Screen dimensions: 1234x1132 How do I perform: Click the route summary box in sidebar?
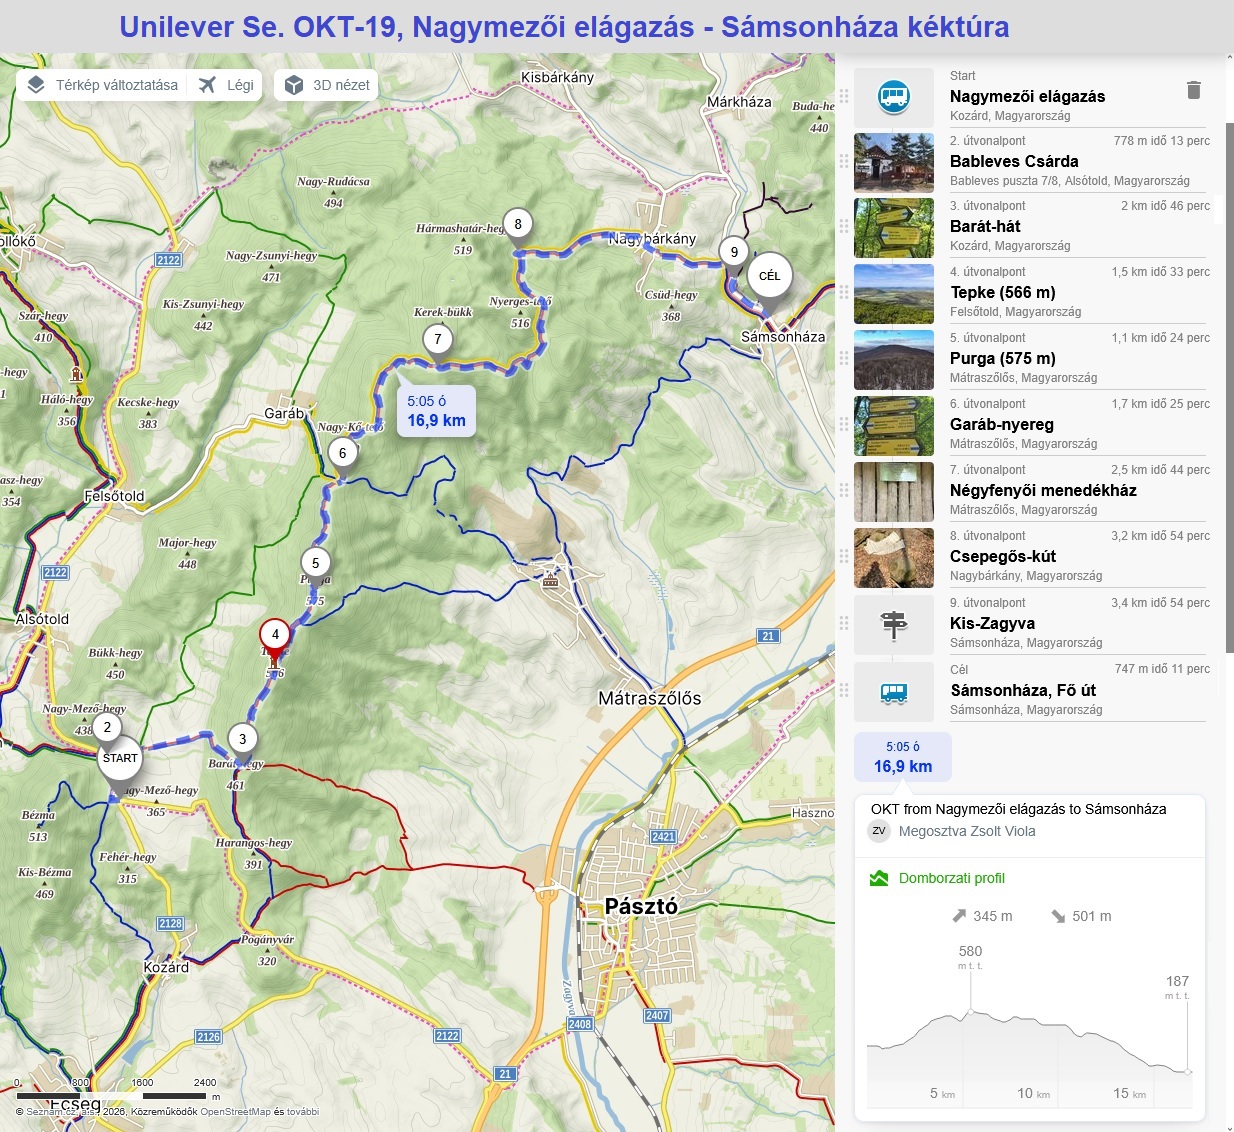tap(903, 757)
